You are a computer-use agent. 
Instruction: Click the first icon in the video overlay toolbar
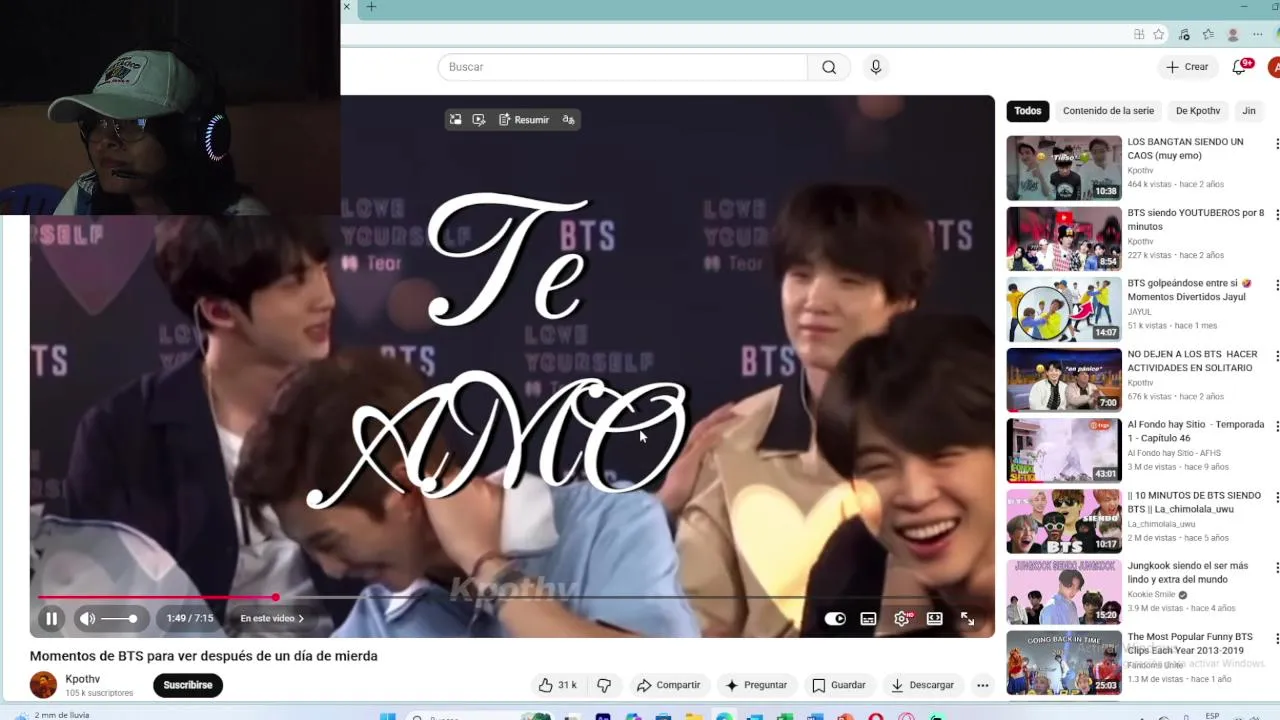click(455, 120)
